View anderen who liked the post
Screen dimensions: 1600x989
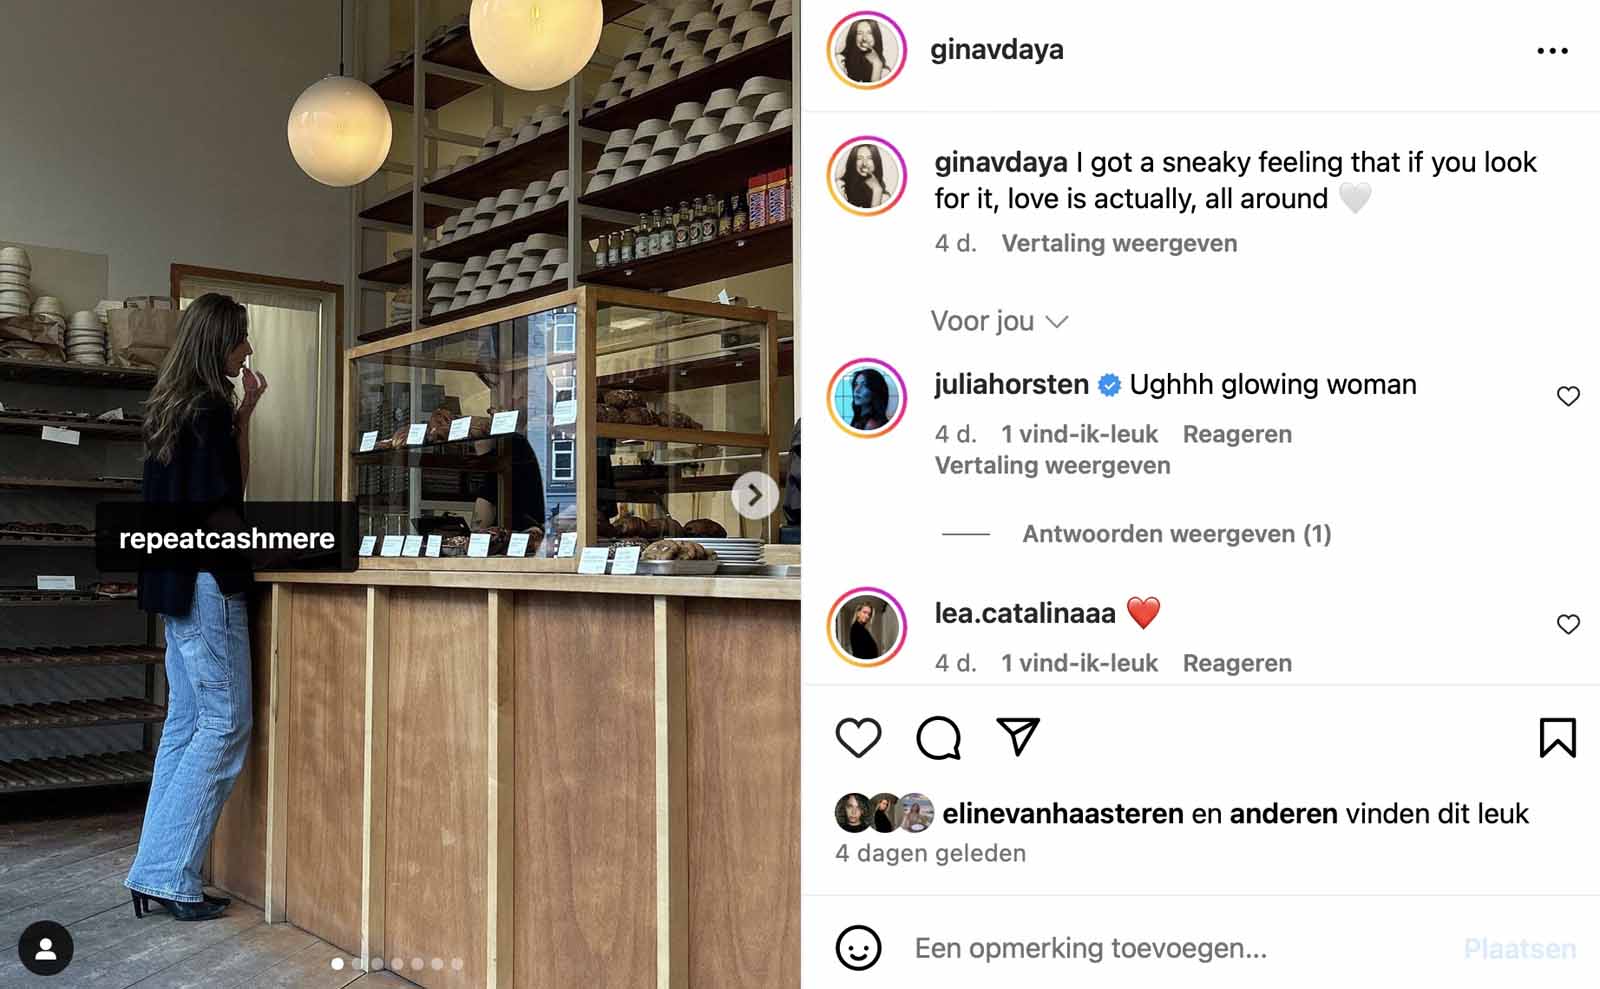click(1283, 814)
